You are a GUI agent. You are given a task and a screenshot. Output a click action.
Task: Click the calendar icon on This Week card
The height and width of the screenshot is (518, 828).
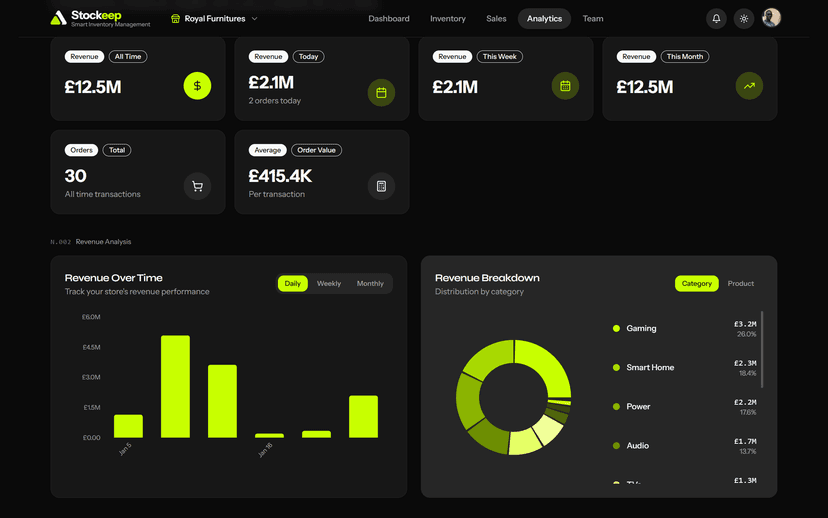(x=565, y=86)
